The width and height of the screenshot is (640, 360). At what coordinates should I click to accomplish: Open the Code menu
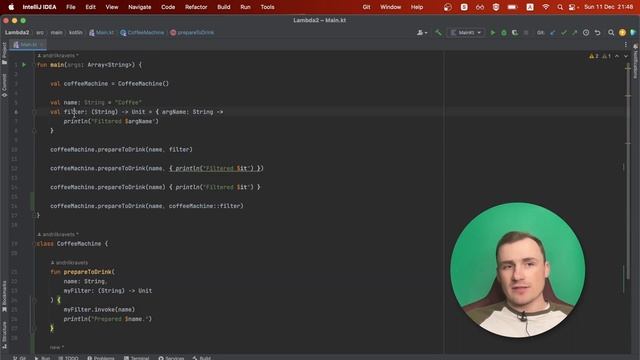(x=168, y=7)
